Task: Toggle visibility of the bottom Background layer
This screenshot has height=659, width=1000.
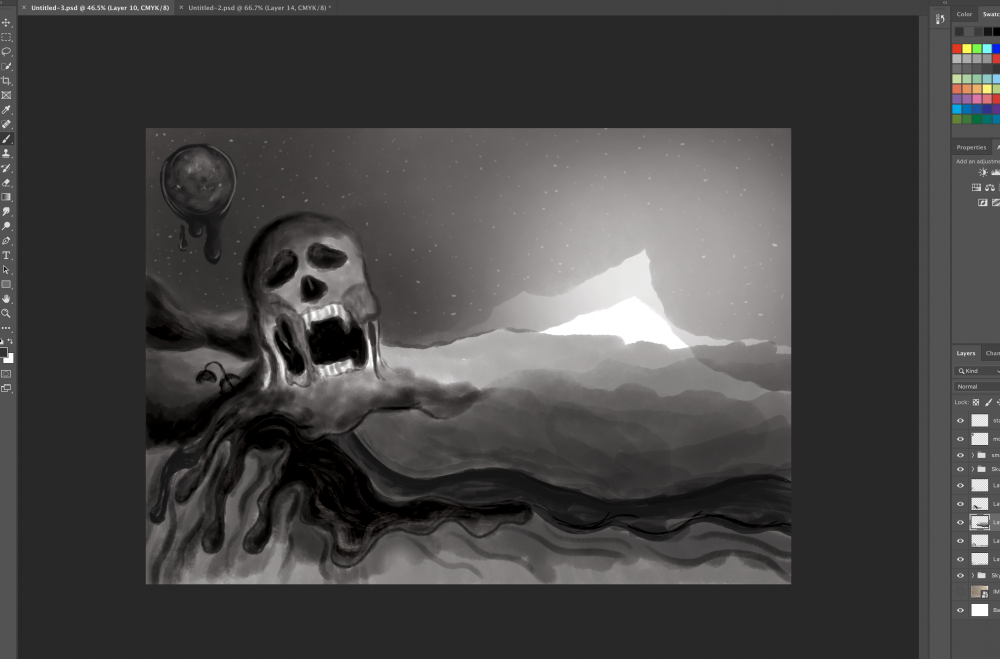Action: tap(960, 609)
